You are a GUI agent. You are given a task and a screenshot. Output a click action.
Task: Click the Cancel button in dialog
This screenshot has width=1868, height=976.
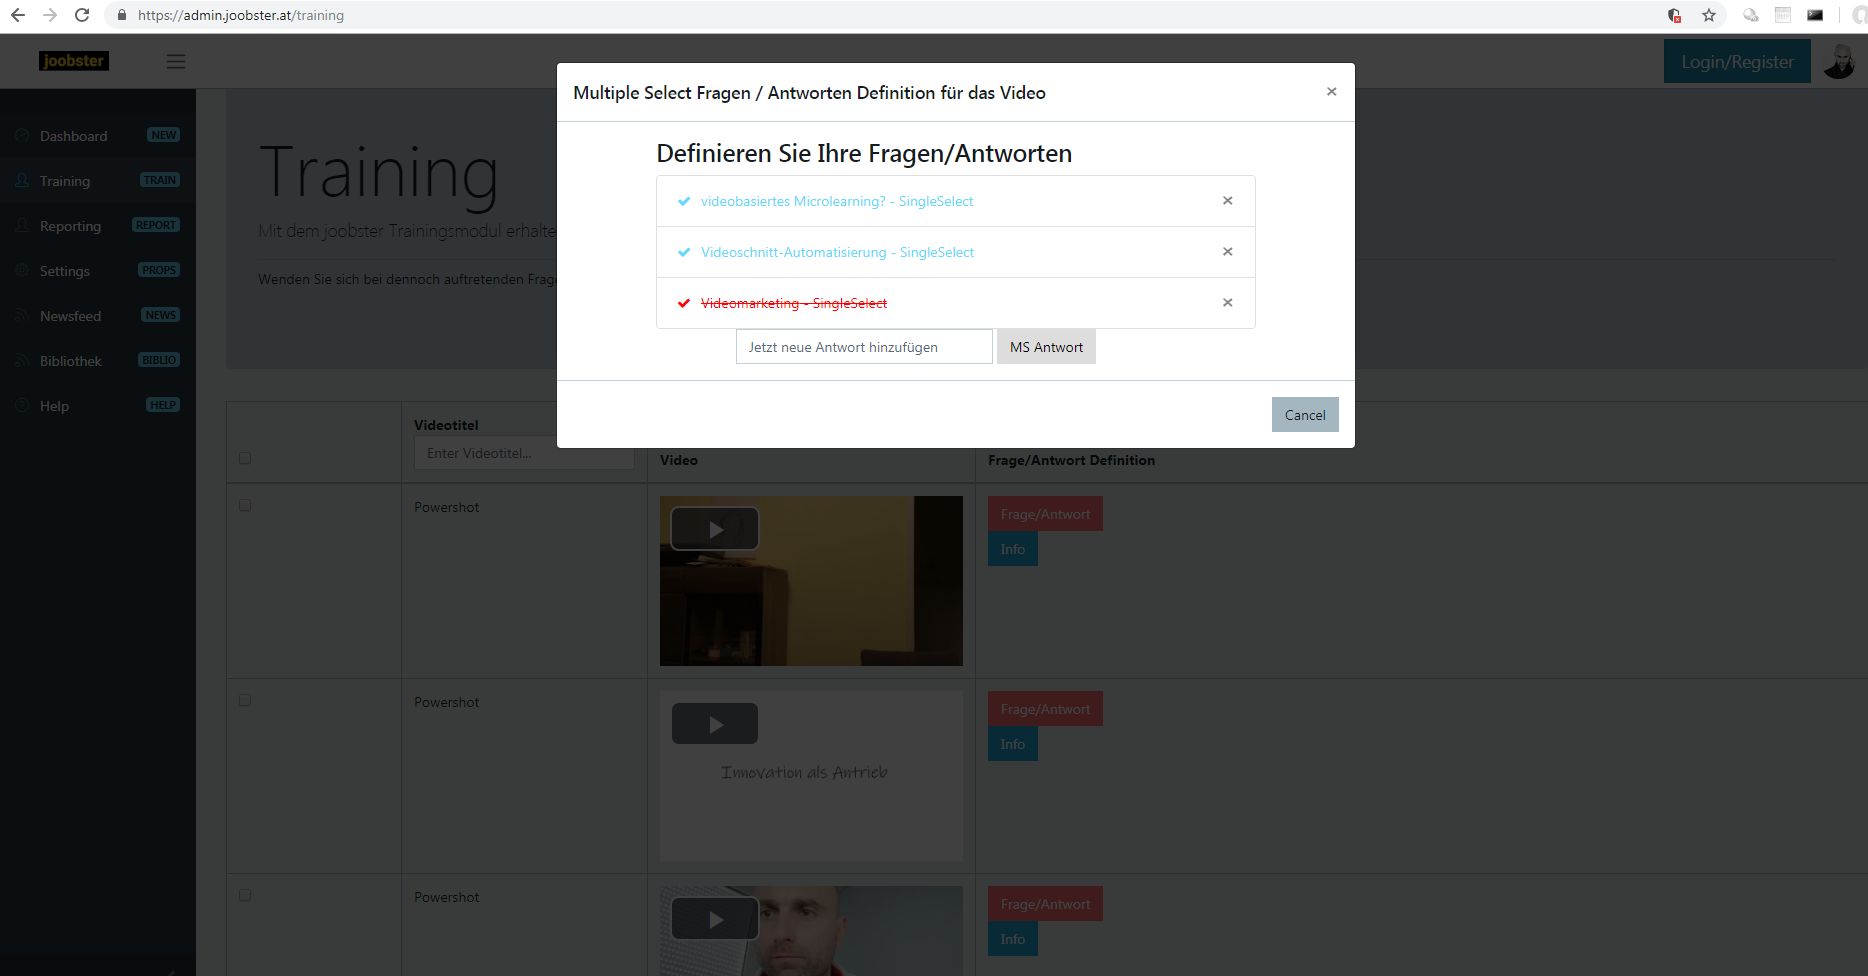pos(1304,415)
